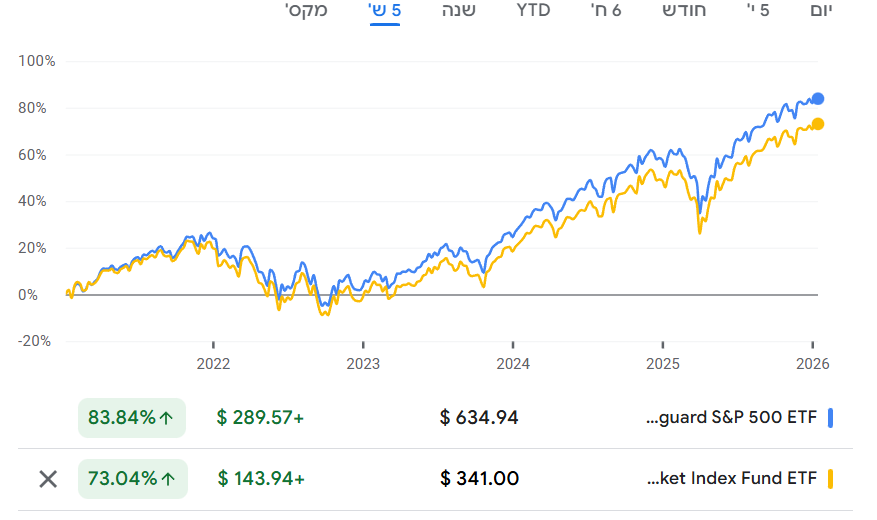Viewport: 877px width, 520px height.
Task: Click the $634.94 price value
Action: [x=479, y=417]
